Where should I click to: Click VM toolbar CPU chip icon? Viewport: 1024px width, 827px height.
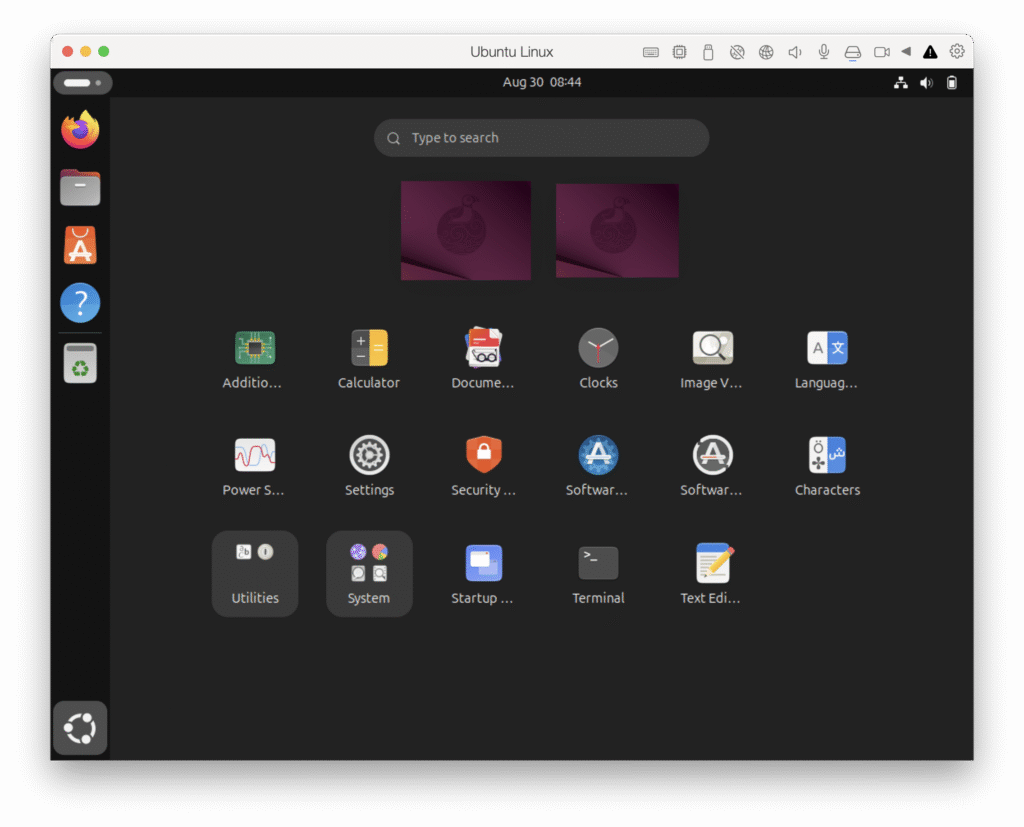tap(679, 52)
